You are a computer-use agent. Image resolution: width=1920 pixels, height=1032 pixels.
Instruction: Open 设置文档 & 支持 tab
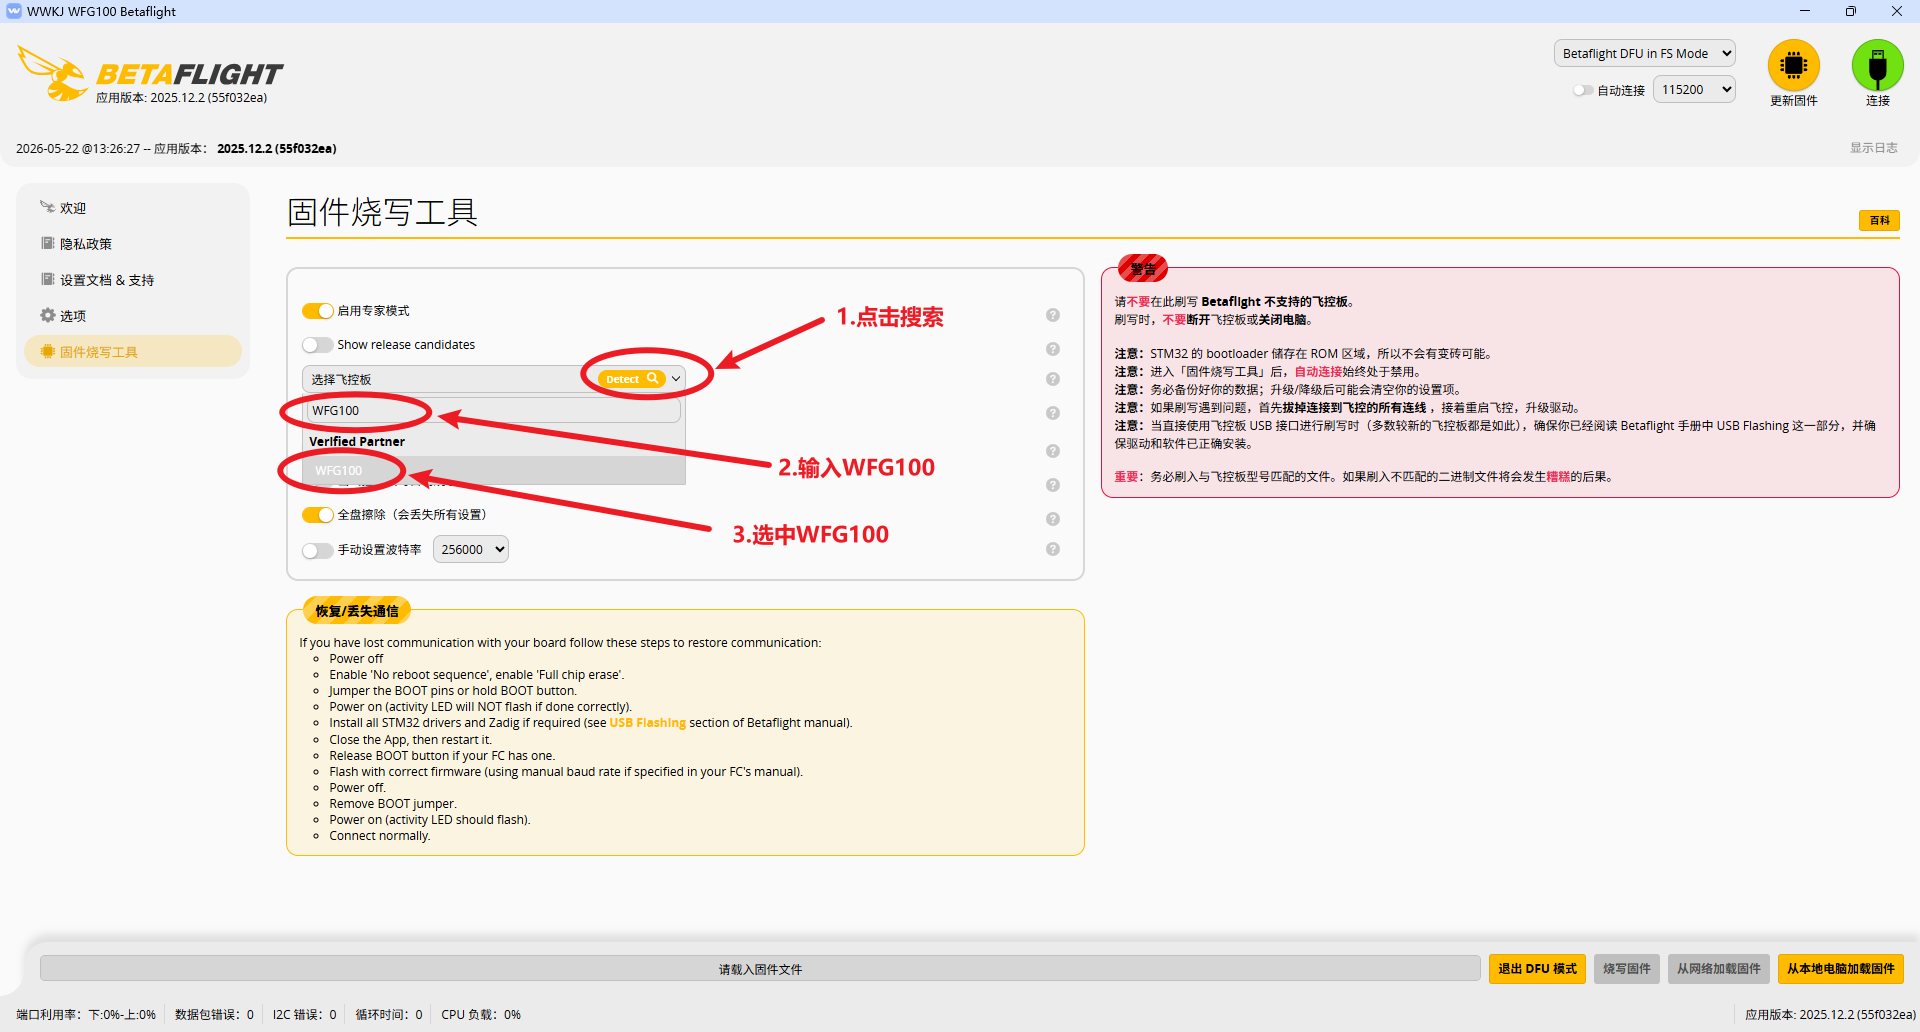pos(133,280)
